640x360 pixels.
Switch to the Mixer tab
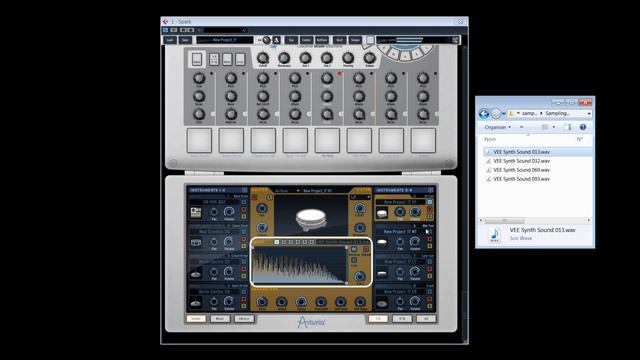point(220,319)
